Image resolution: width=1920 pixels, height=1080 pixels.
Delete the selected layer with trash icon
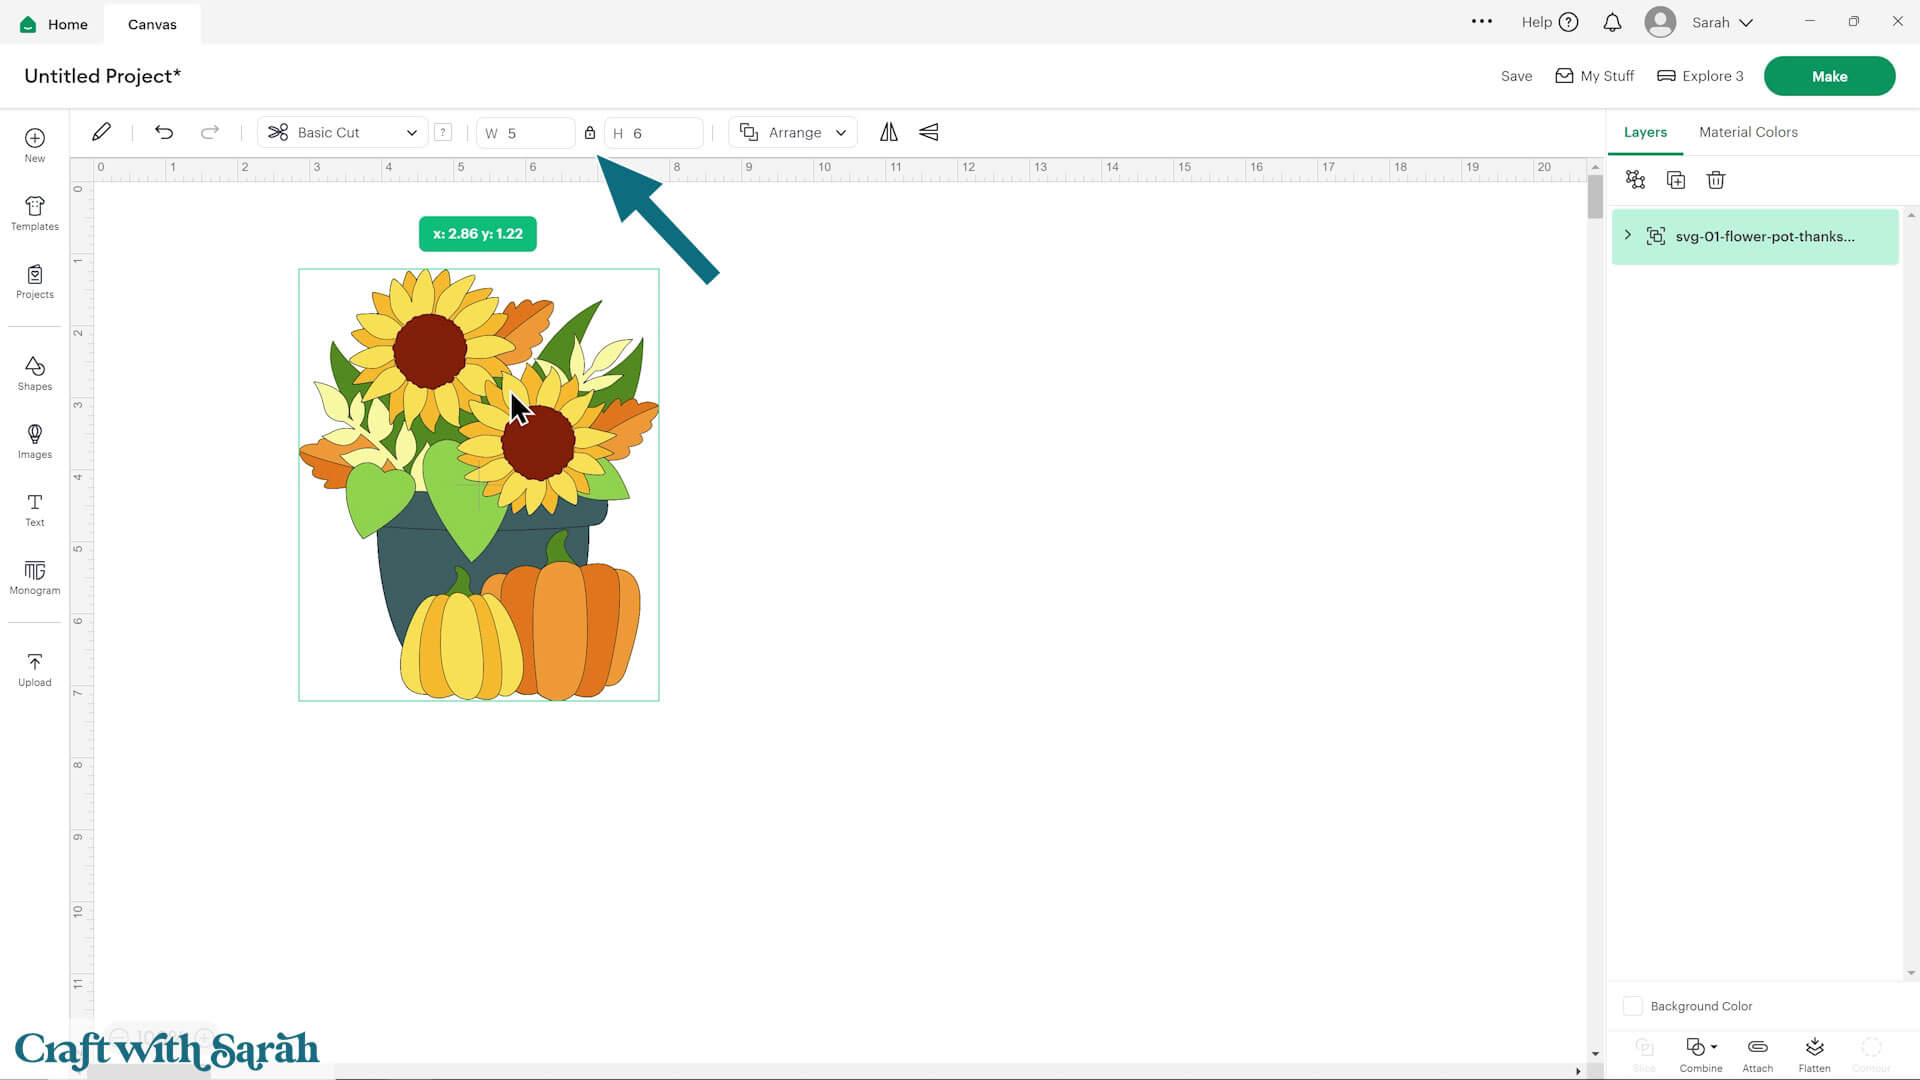(x=1715, y=180)
